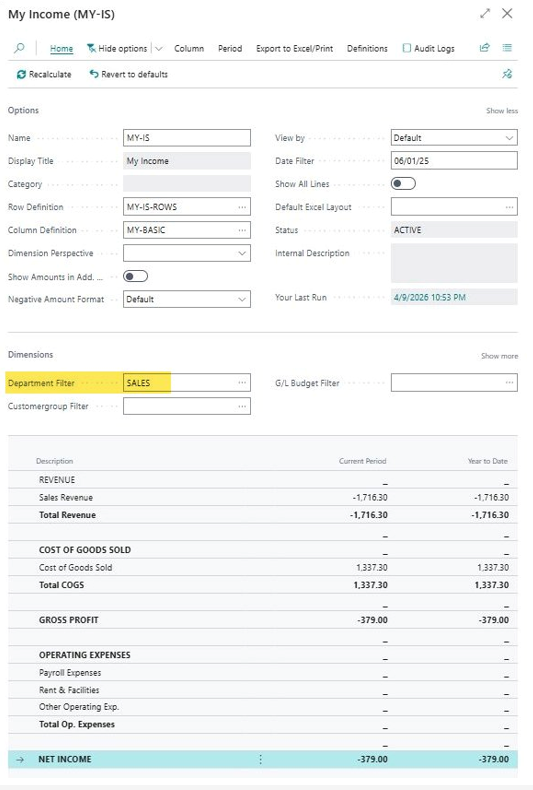Select the Home tab

(61, 48)
